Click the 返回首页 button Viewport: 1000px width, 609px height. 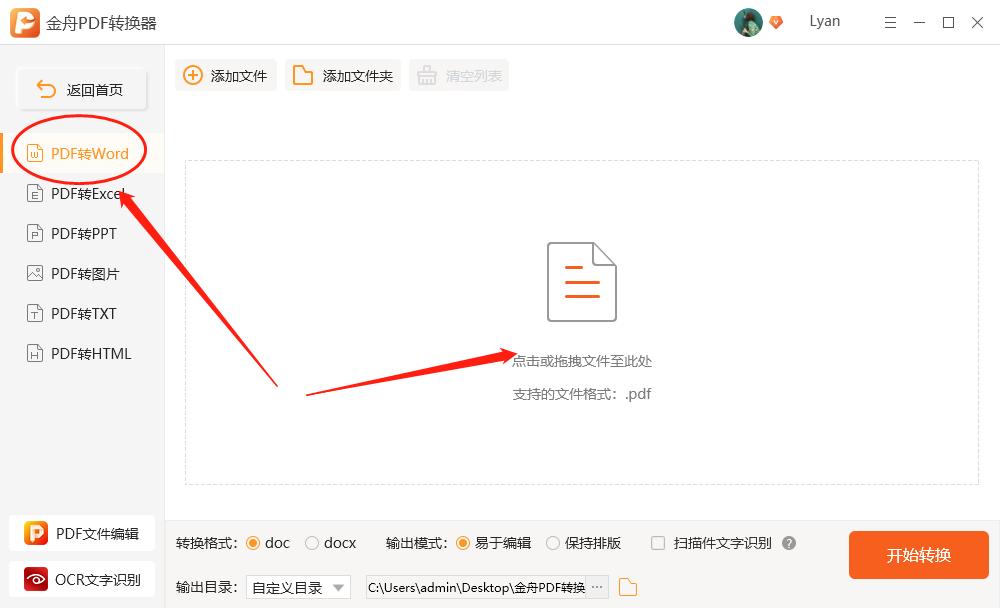[80, 88]
